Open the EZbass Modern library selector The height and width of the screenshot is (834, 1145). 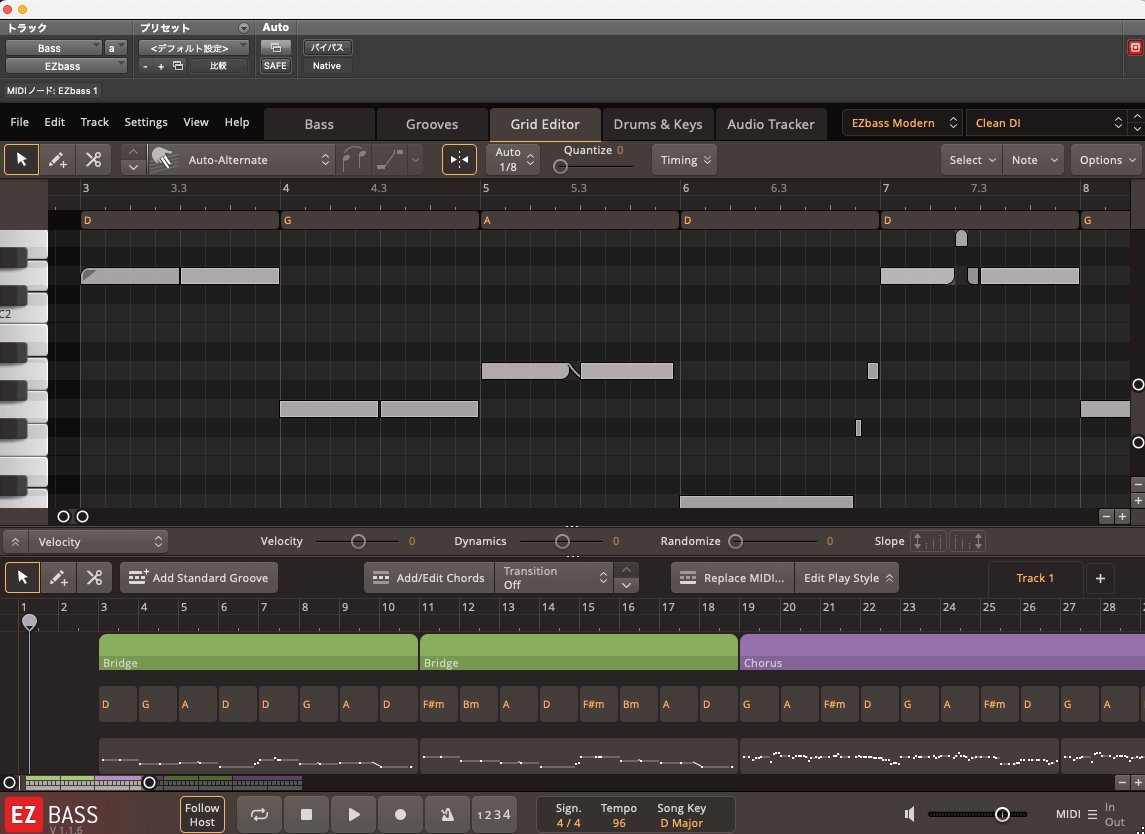(903, 123)
